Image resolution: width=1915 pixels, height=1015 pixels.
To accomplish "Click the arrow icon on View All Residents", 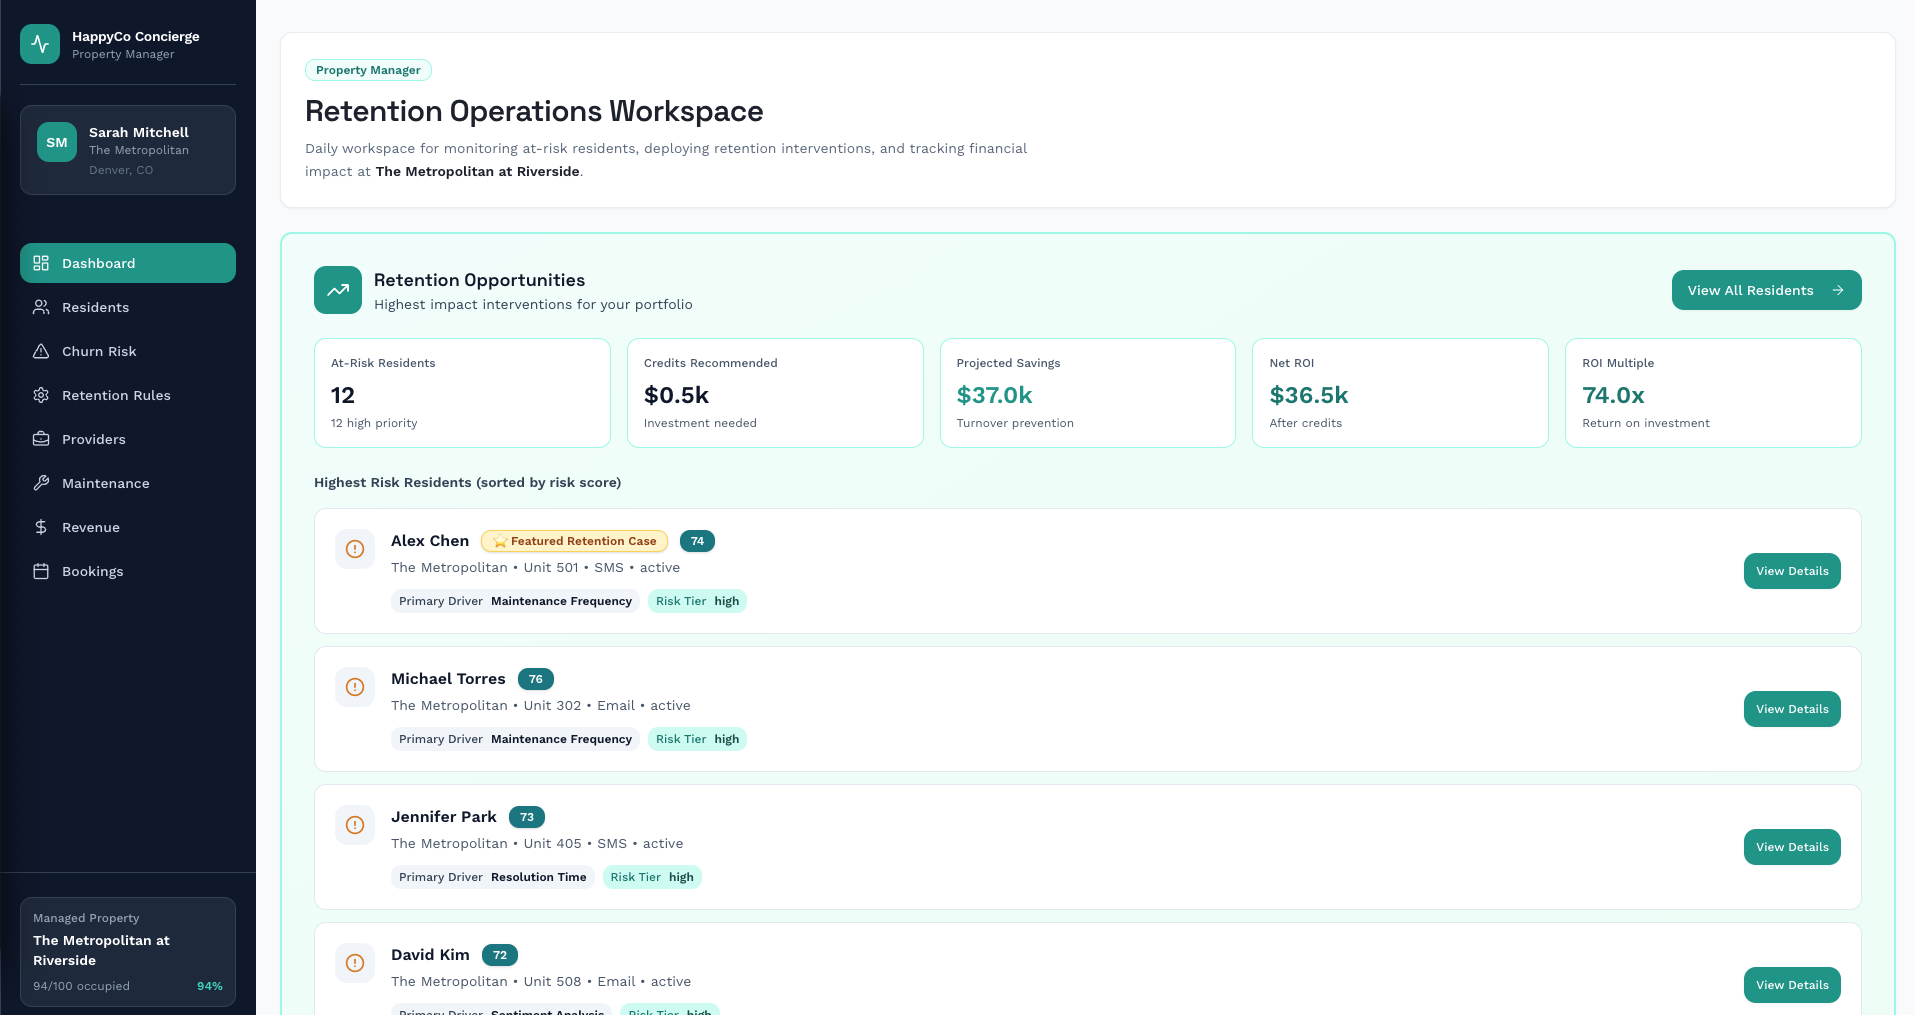I will pos(1838,290).
